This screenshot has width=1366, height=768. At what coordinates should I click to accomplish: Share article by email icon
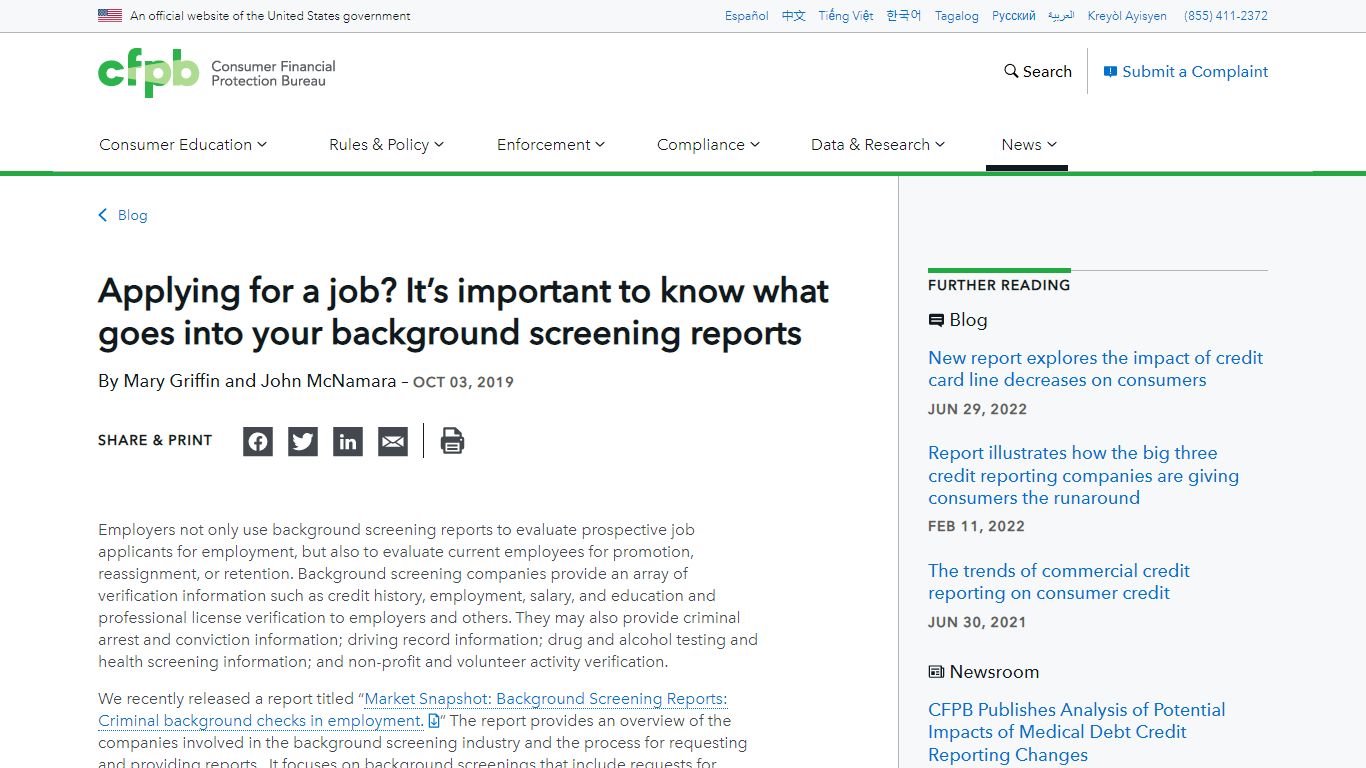[393, 441]
